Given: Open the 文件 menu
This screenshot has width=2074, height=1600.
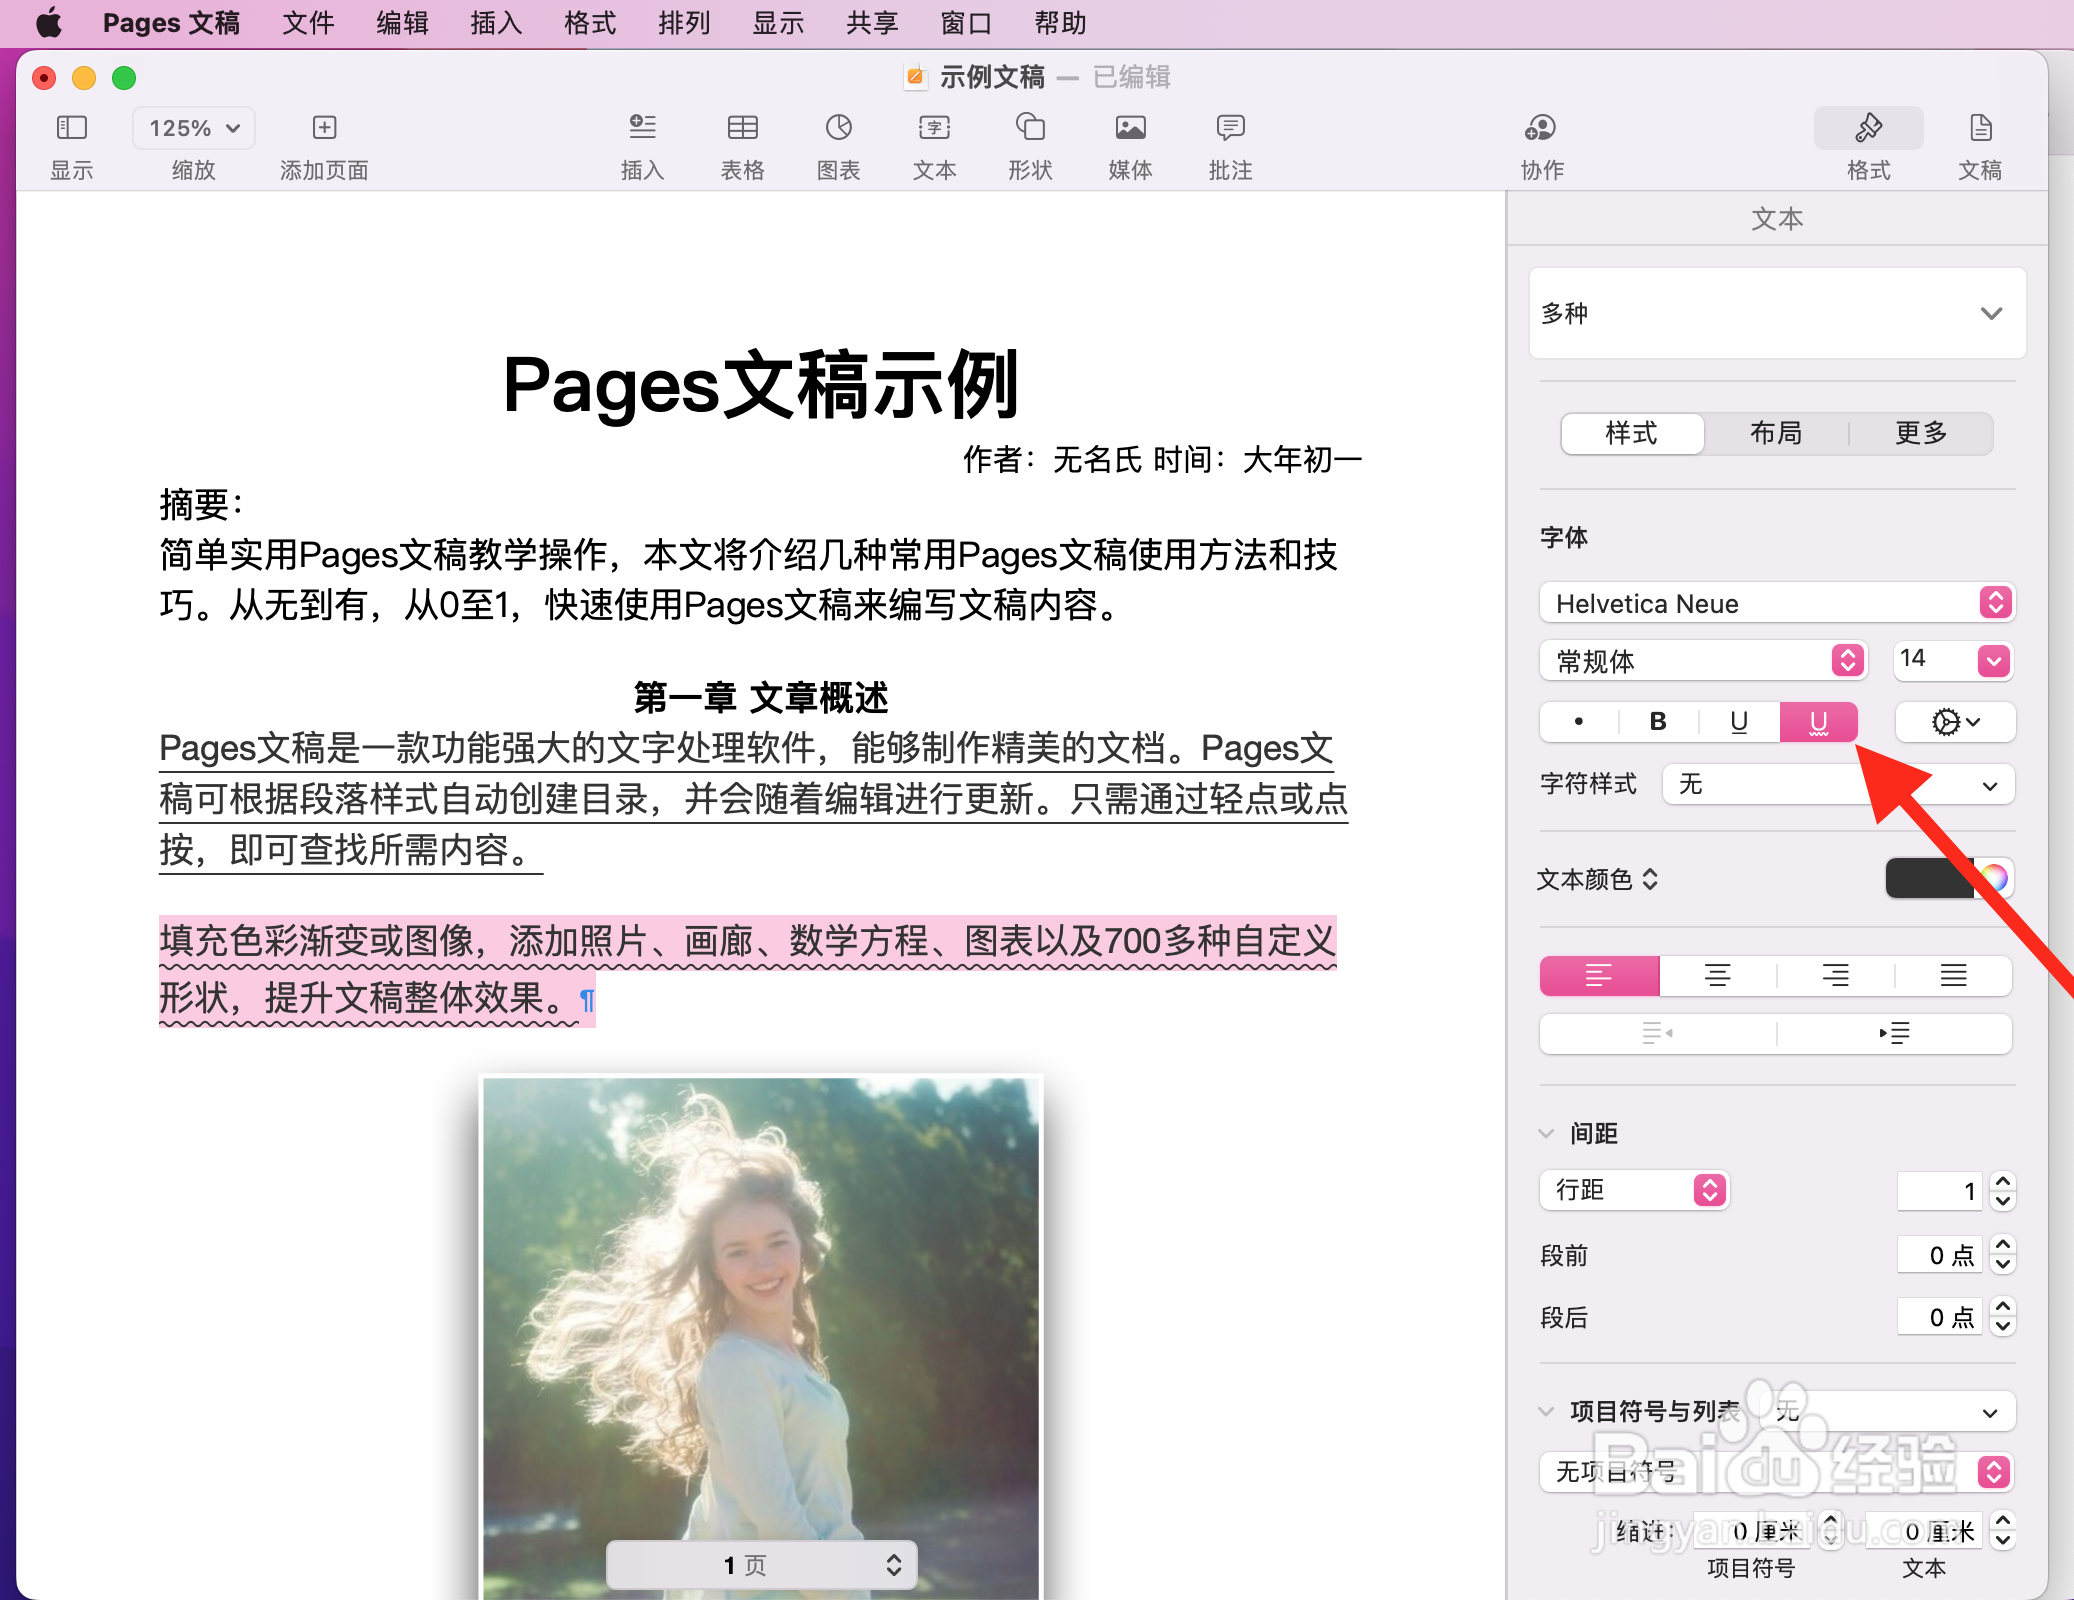Looking at the screenshot, I should coord(307,22).
